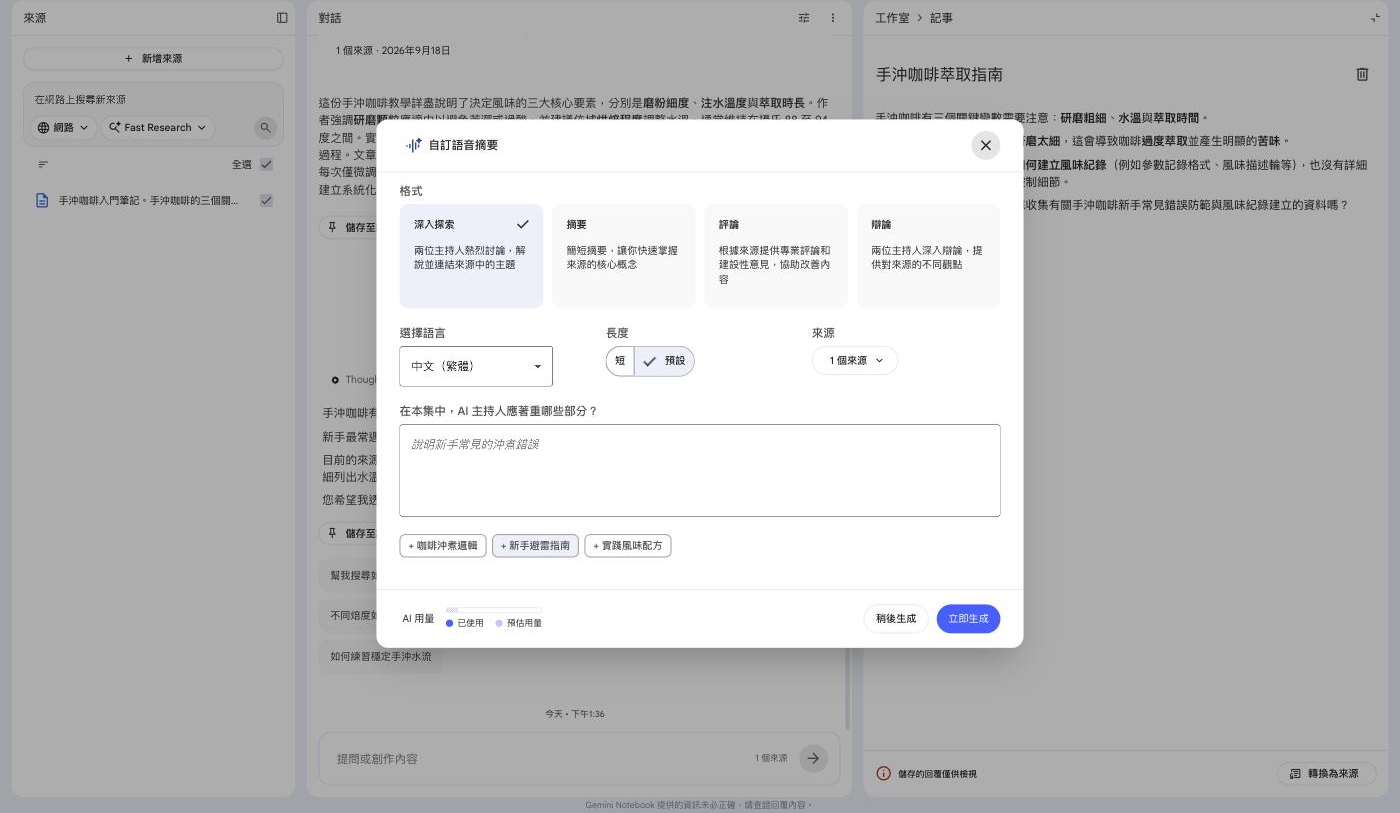Open the Fast Research mode dropdown

coord(158,127)
